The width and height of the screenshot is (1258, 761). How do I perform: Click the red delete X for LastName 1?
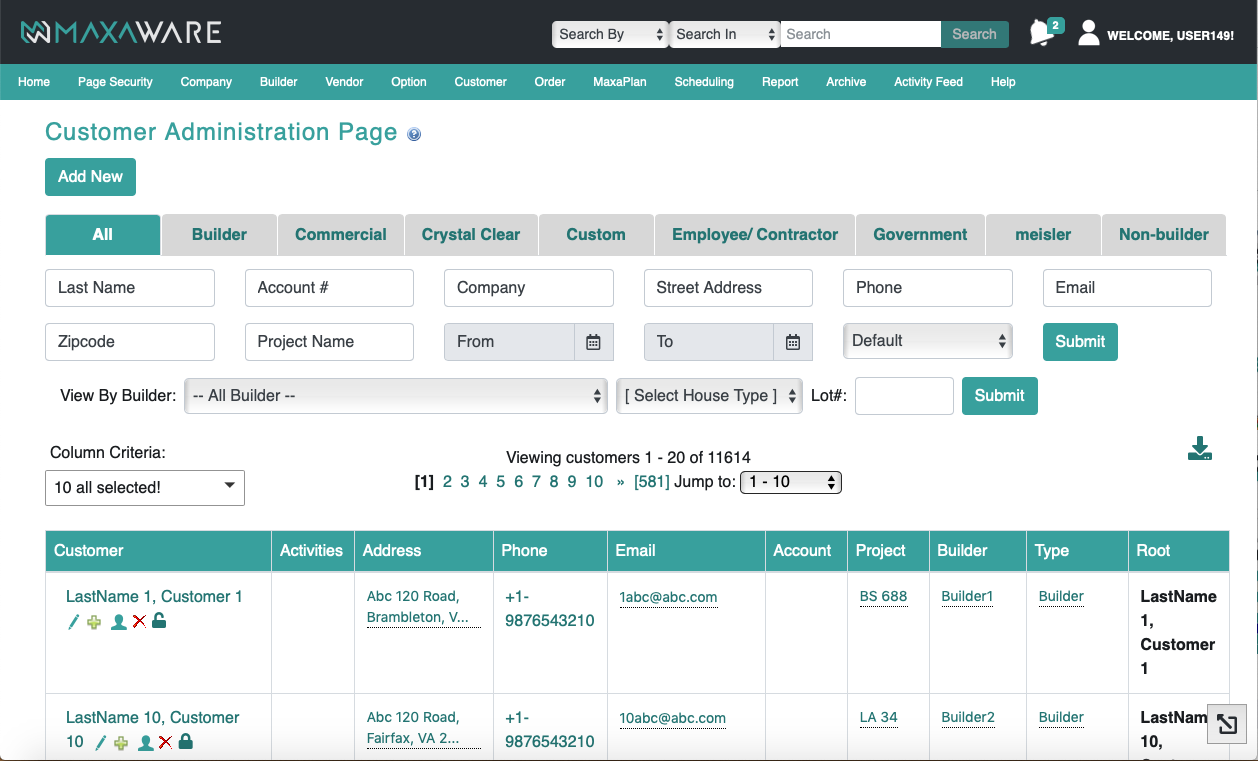click(139, 622)
